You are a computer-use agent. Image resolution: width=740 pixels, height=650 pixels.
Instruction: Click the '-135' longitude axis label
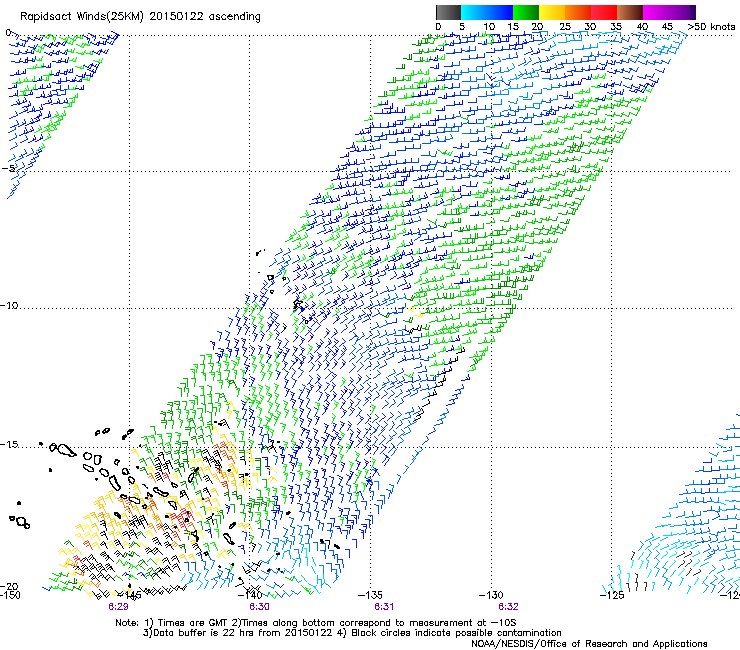370,595
